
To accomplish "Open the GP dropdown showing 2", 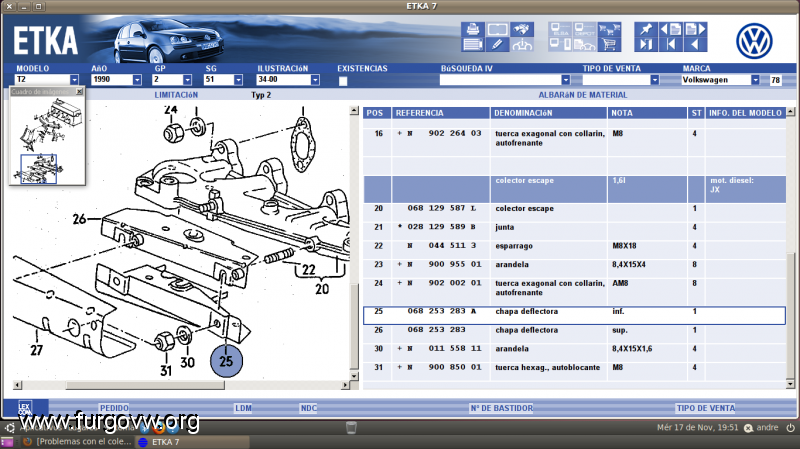I will (x=187, y=80).
